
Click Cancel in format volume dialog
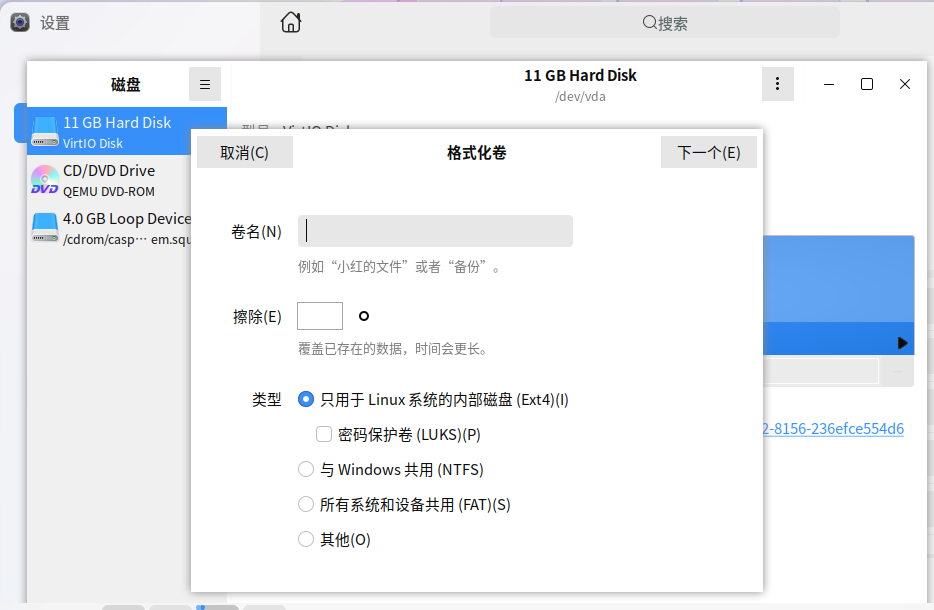(245, 152)
